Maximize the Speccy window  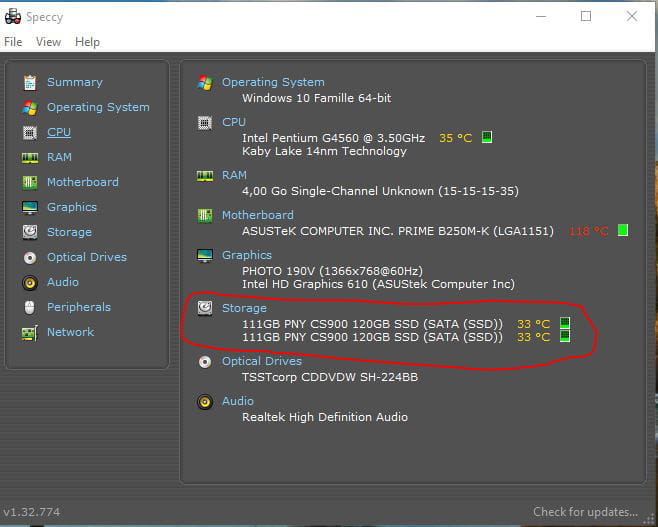click(x=586, y=16)
